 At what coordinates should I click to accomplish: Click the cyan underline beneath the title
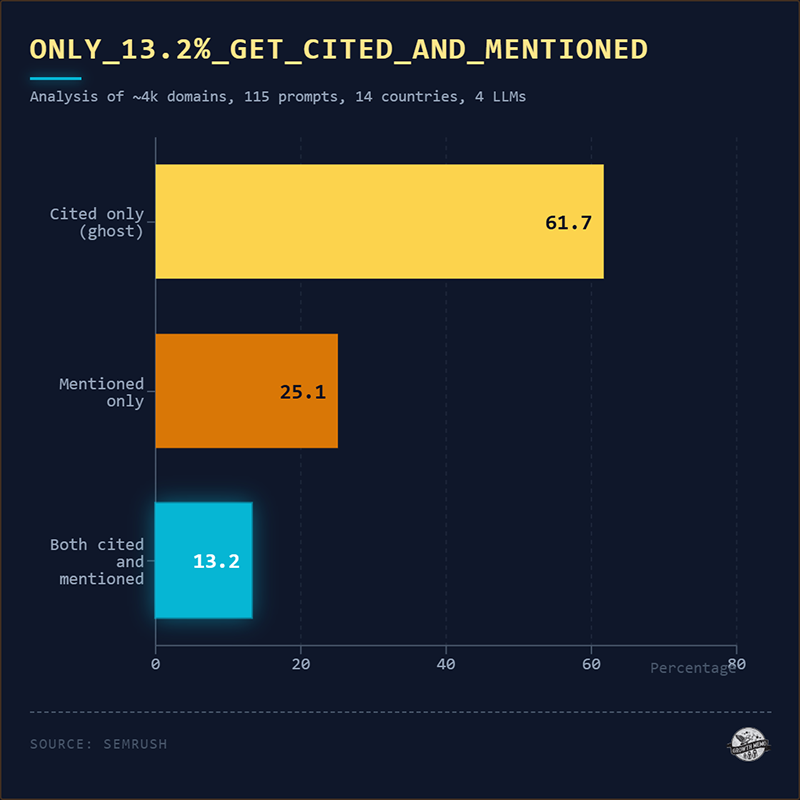pyautogui.click(x=55, y=77)
